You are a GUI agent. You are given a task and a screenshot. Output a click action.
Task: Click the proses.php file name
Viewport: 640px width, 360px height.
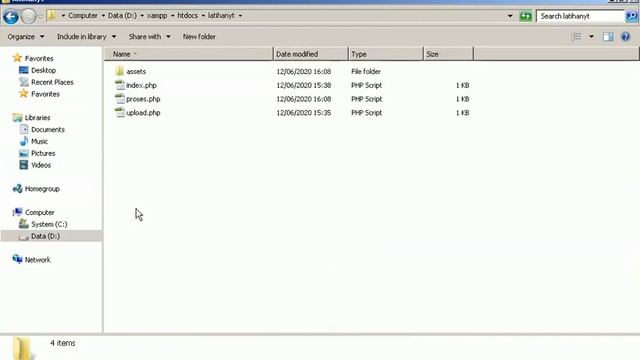(143, 99)
